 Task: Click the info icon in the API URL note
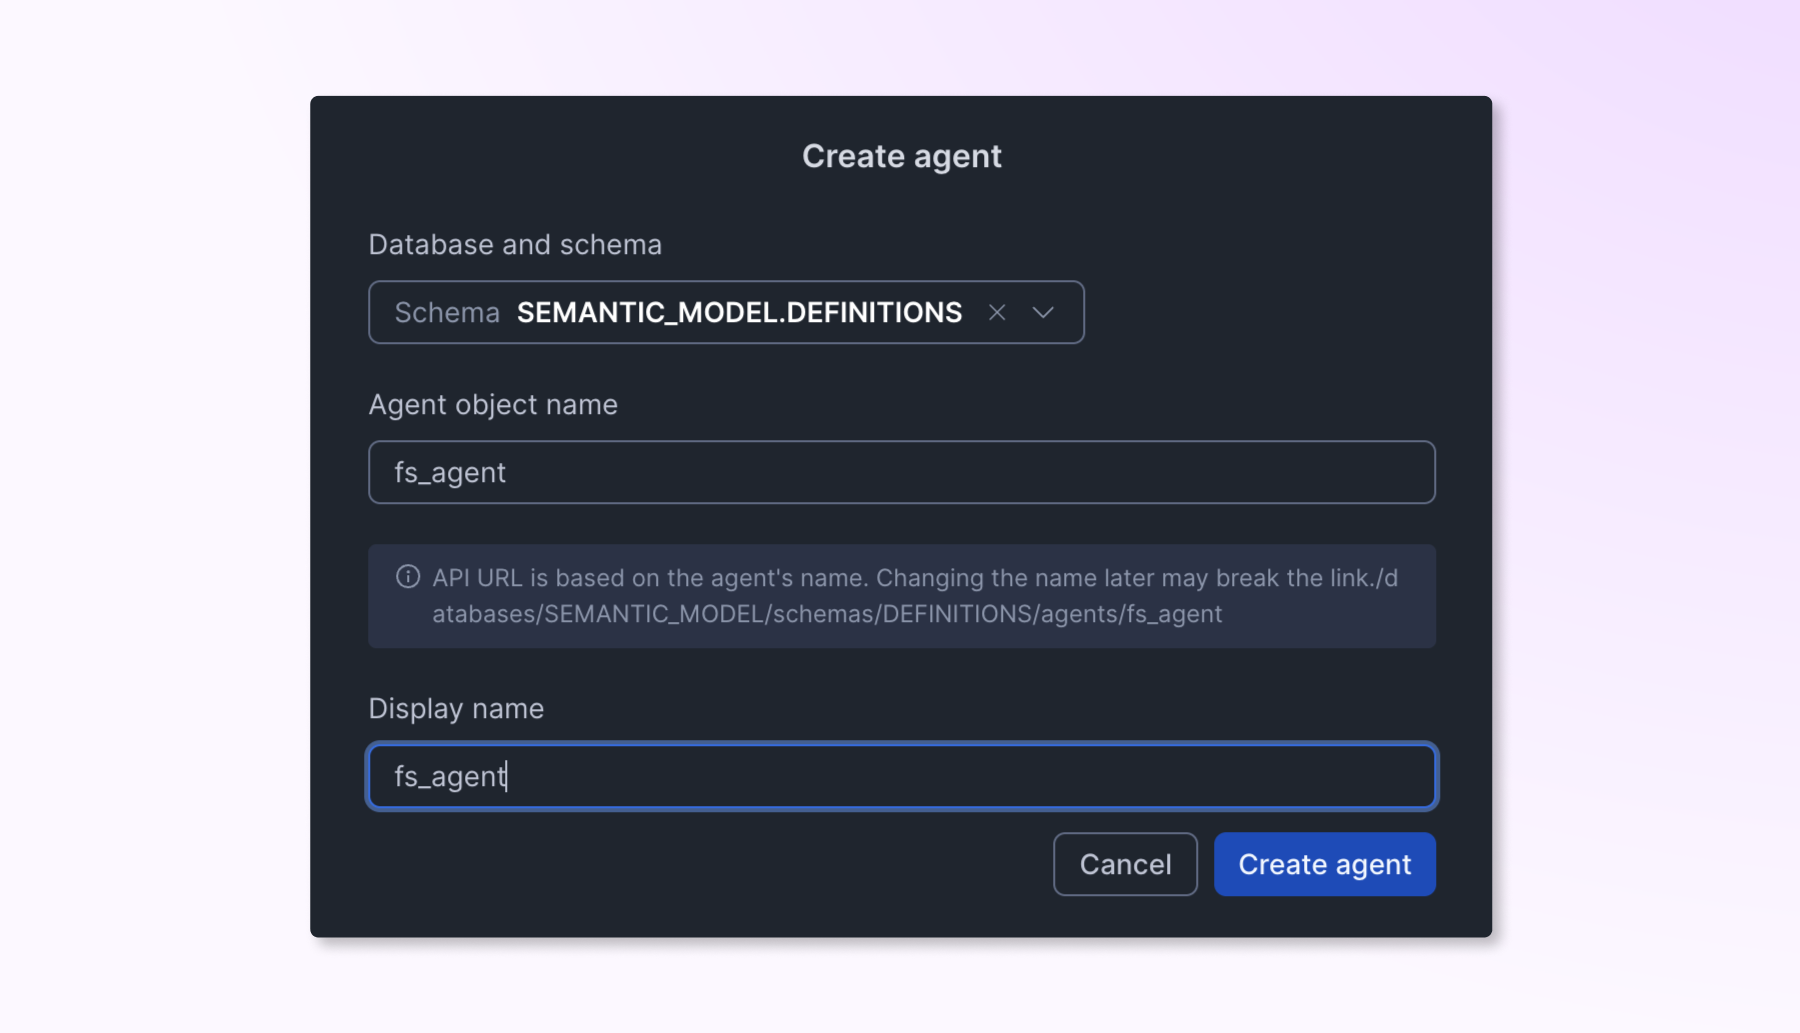coord(406,576)
